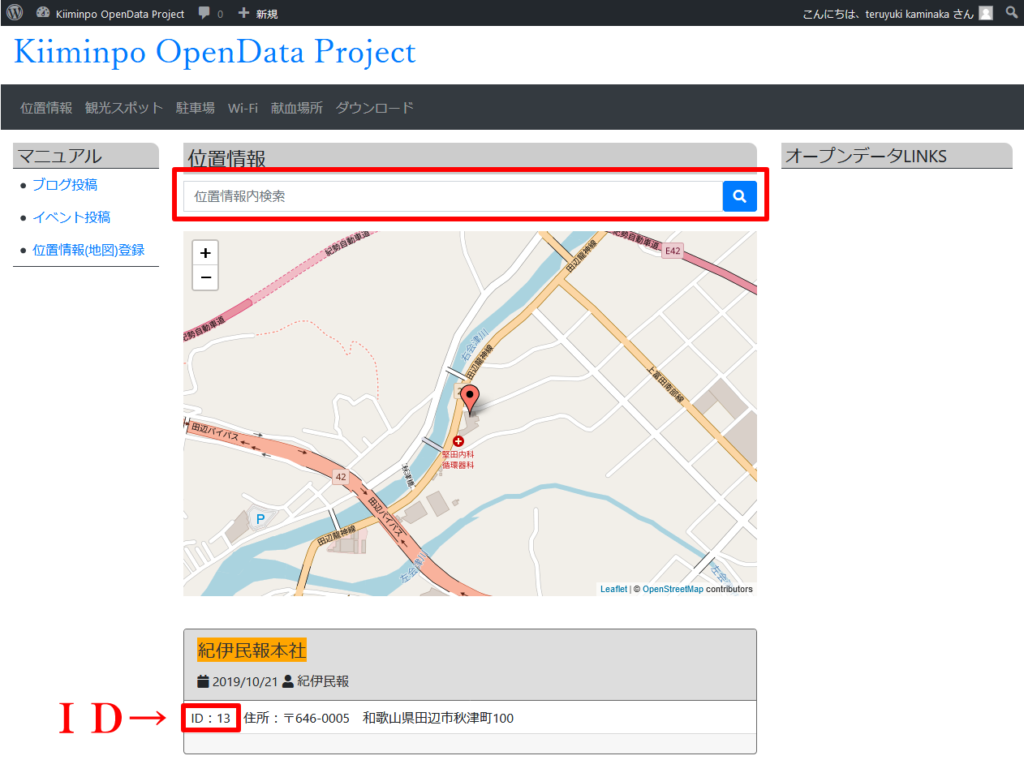Open 新規 menu in admin bar
Viewport: 1024px width, 760px height.
258,14
